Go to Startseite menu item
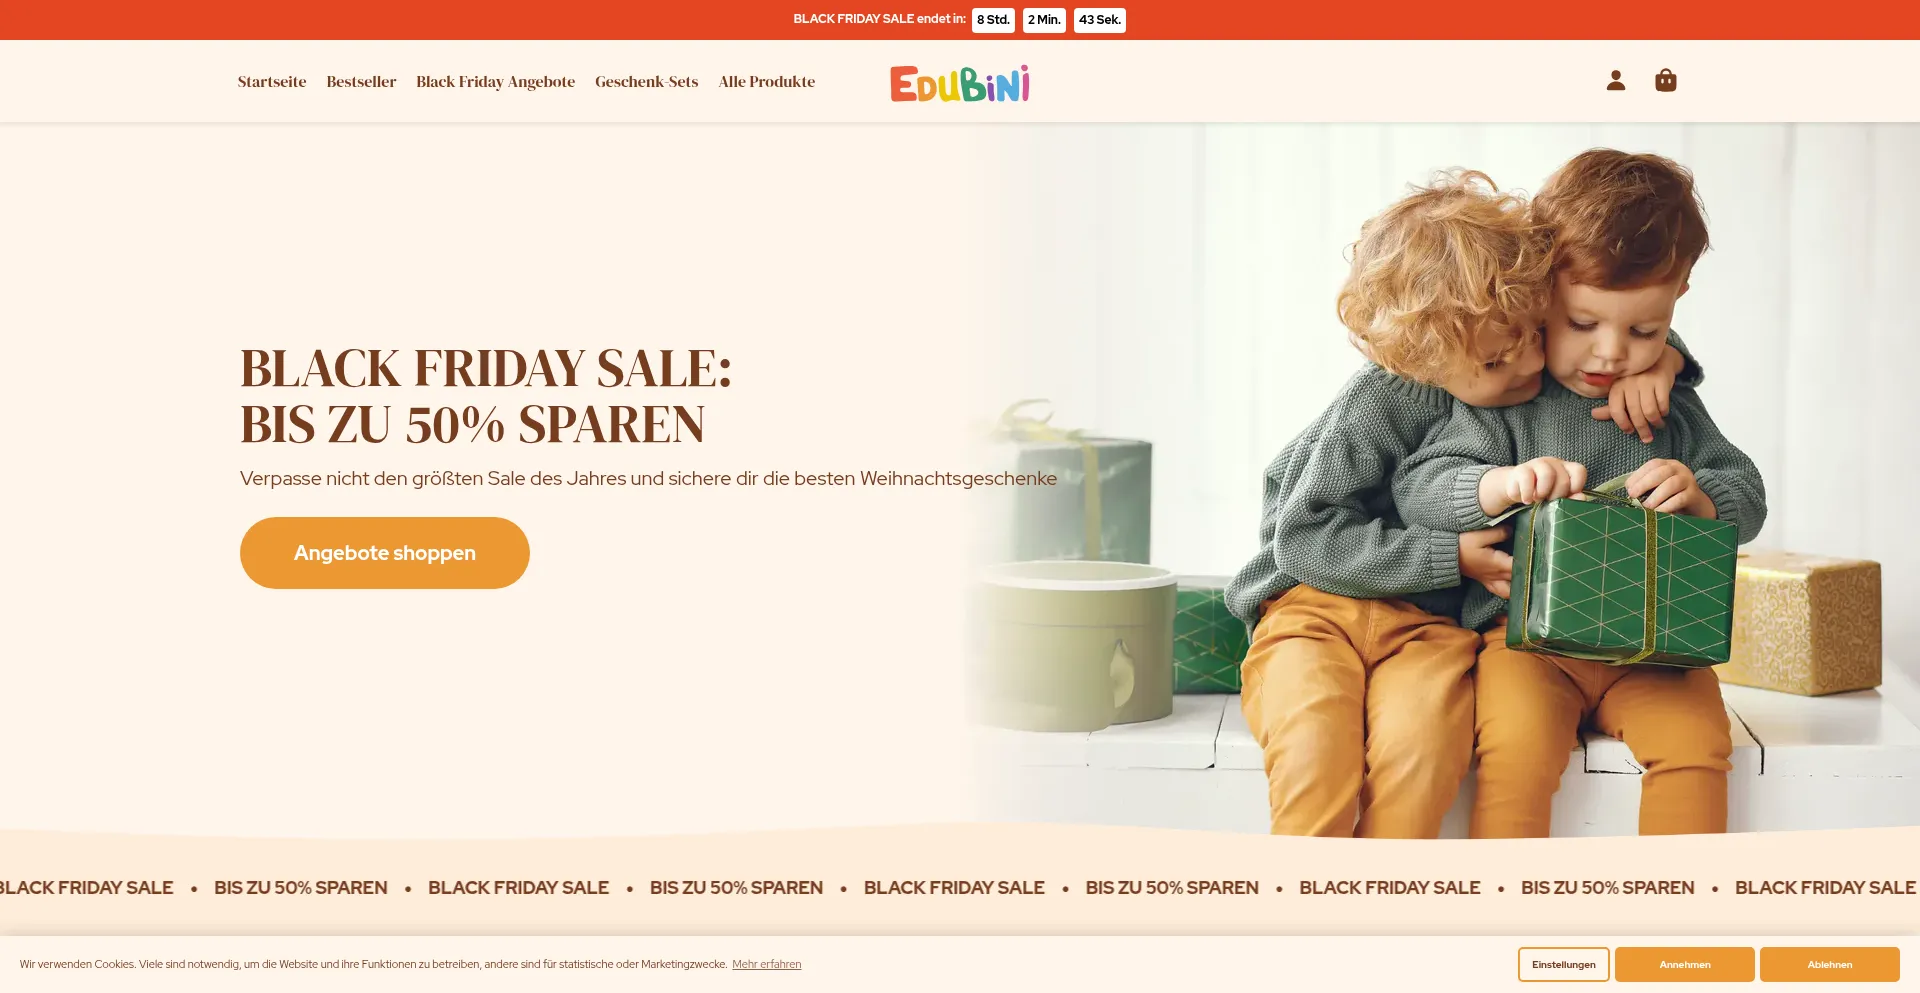Viewport: 1920px width, 993px height. [272, 82]
